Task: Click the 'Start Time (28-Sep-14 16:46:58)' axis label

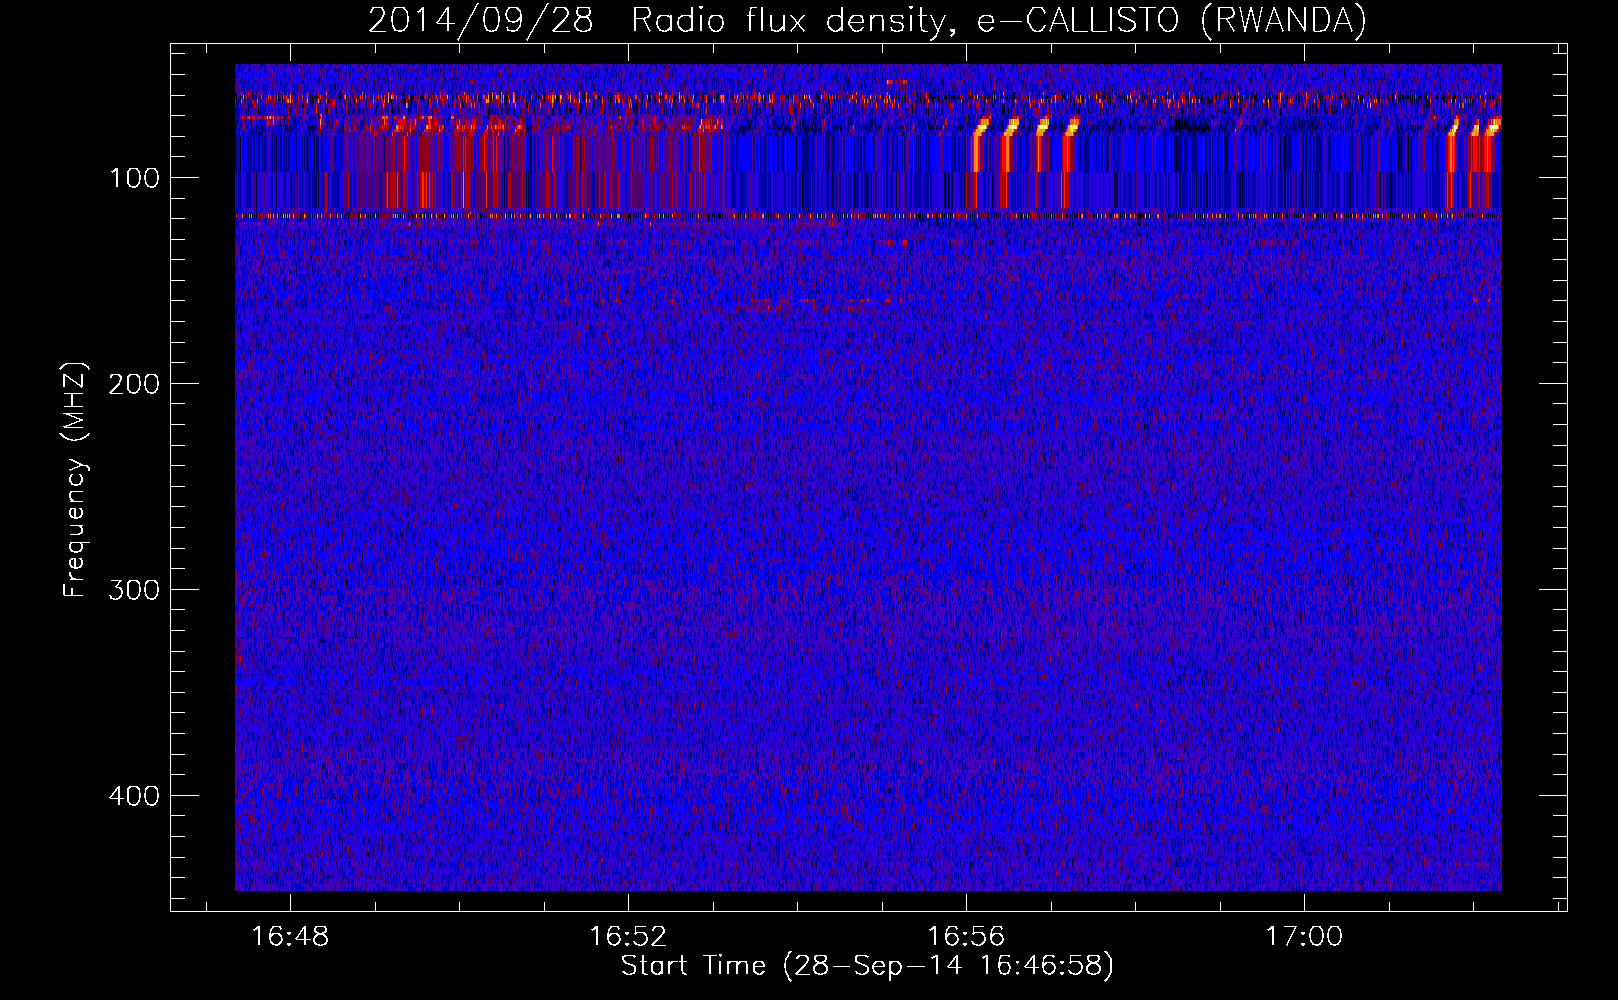Action: coord(867,966)
